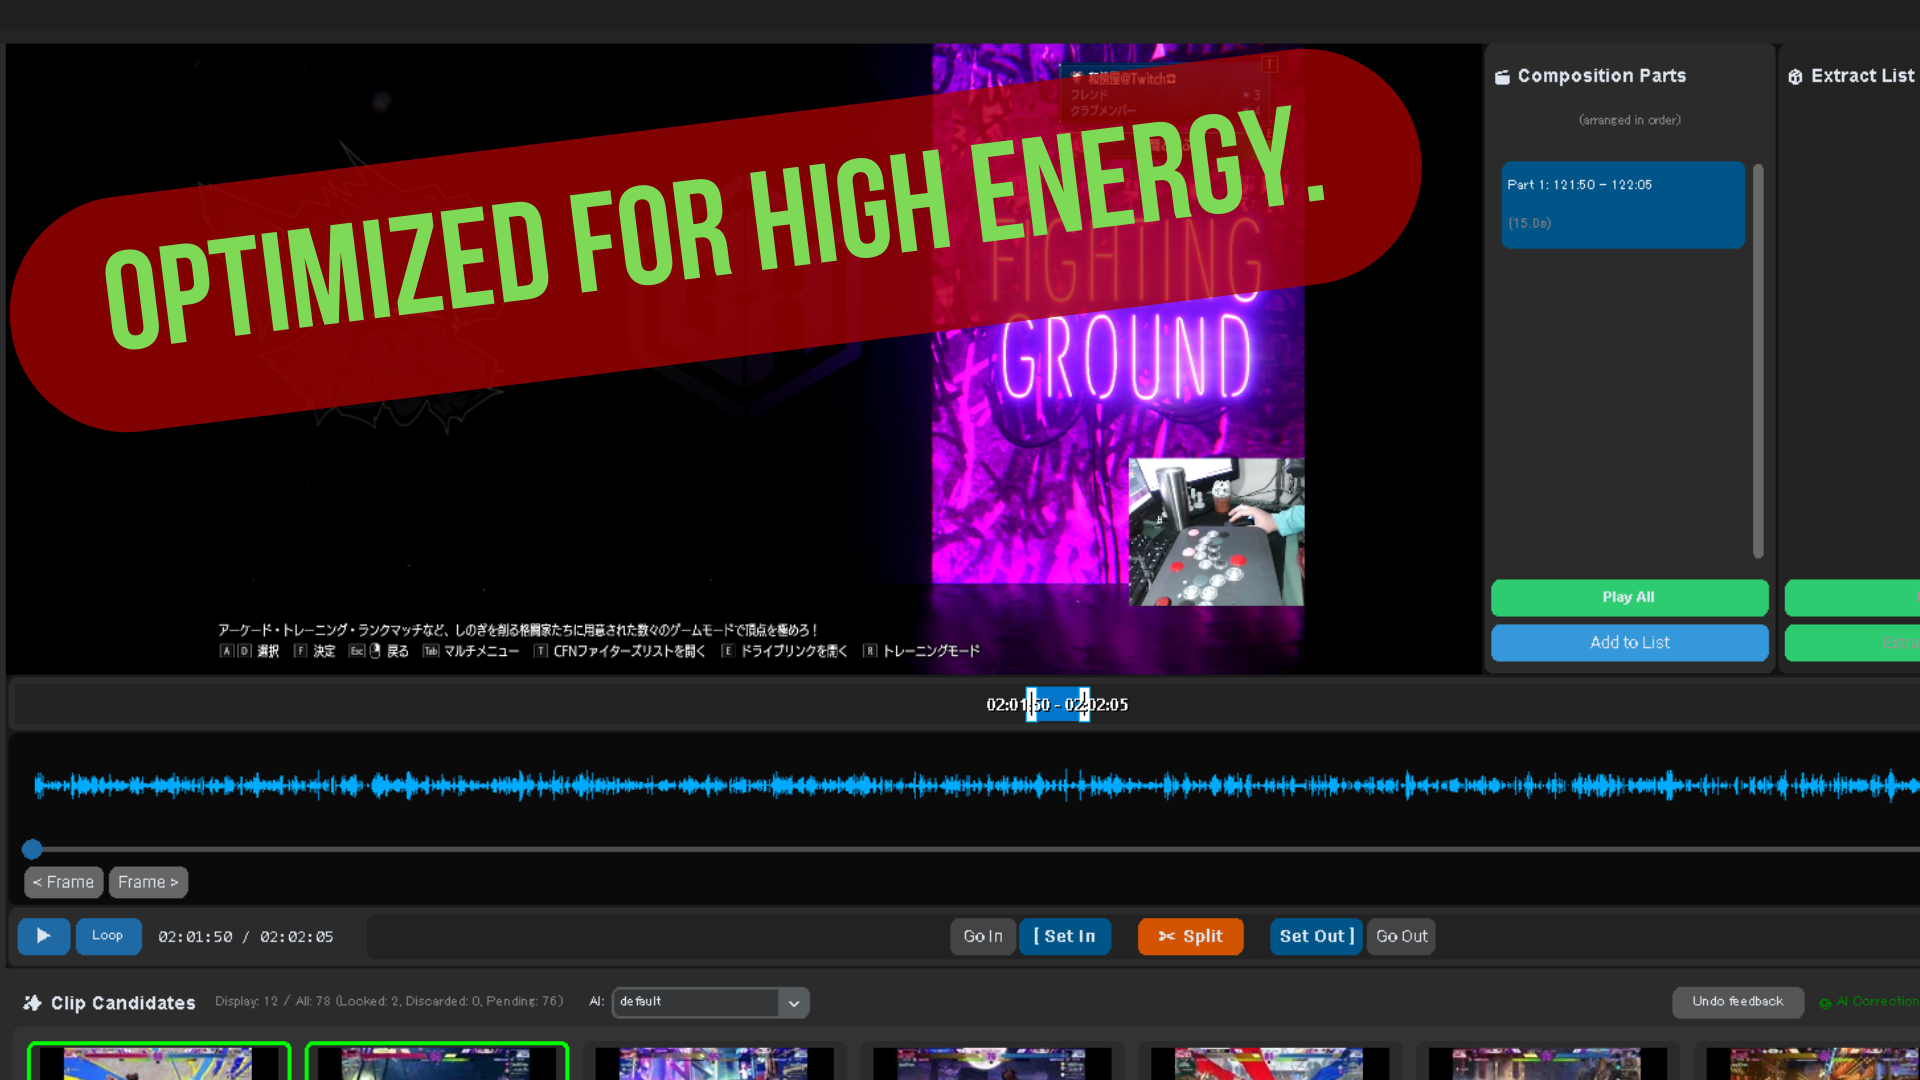This screenshot has height=1080, width=1920.
Task: Select the second clip candidate thumbnail
Action: (437, 1062)
